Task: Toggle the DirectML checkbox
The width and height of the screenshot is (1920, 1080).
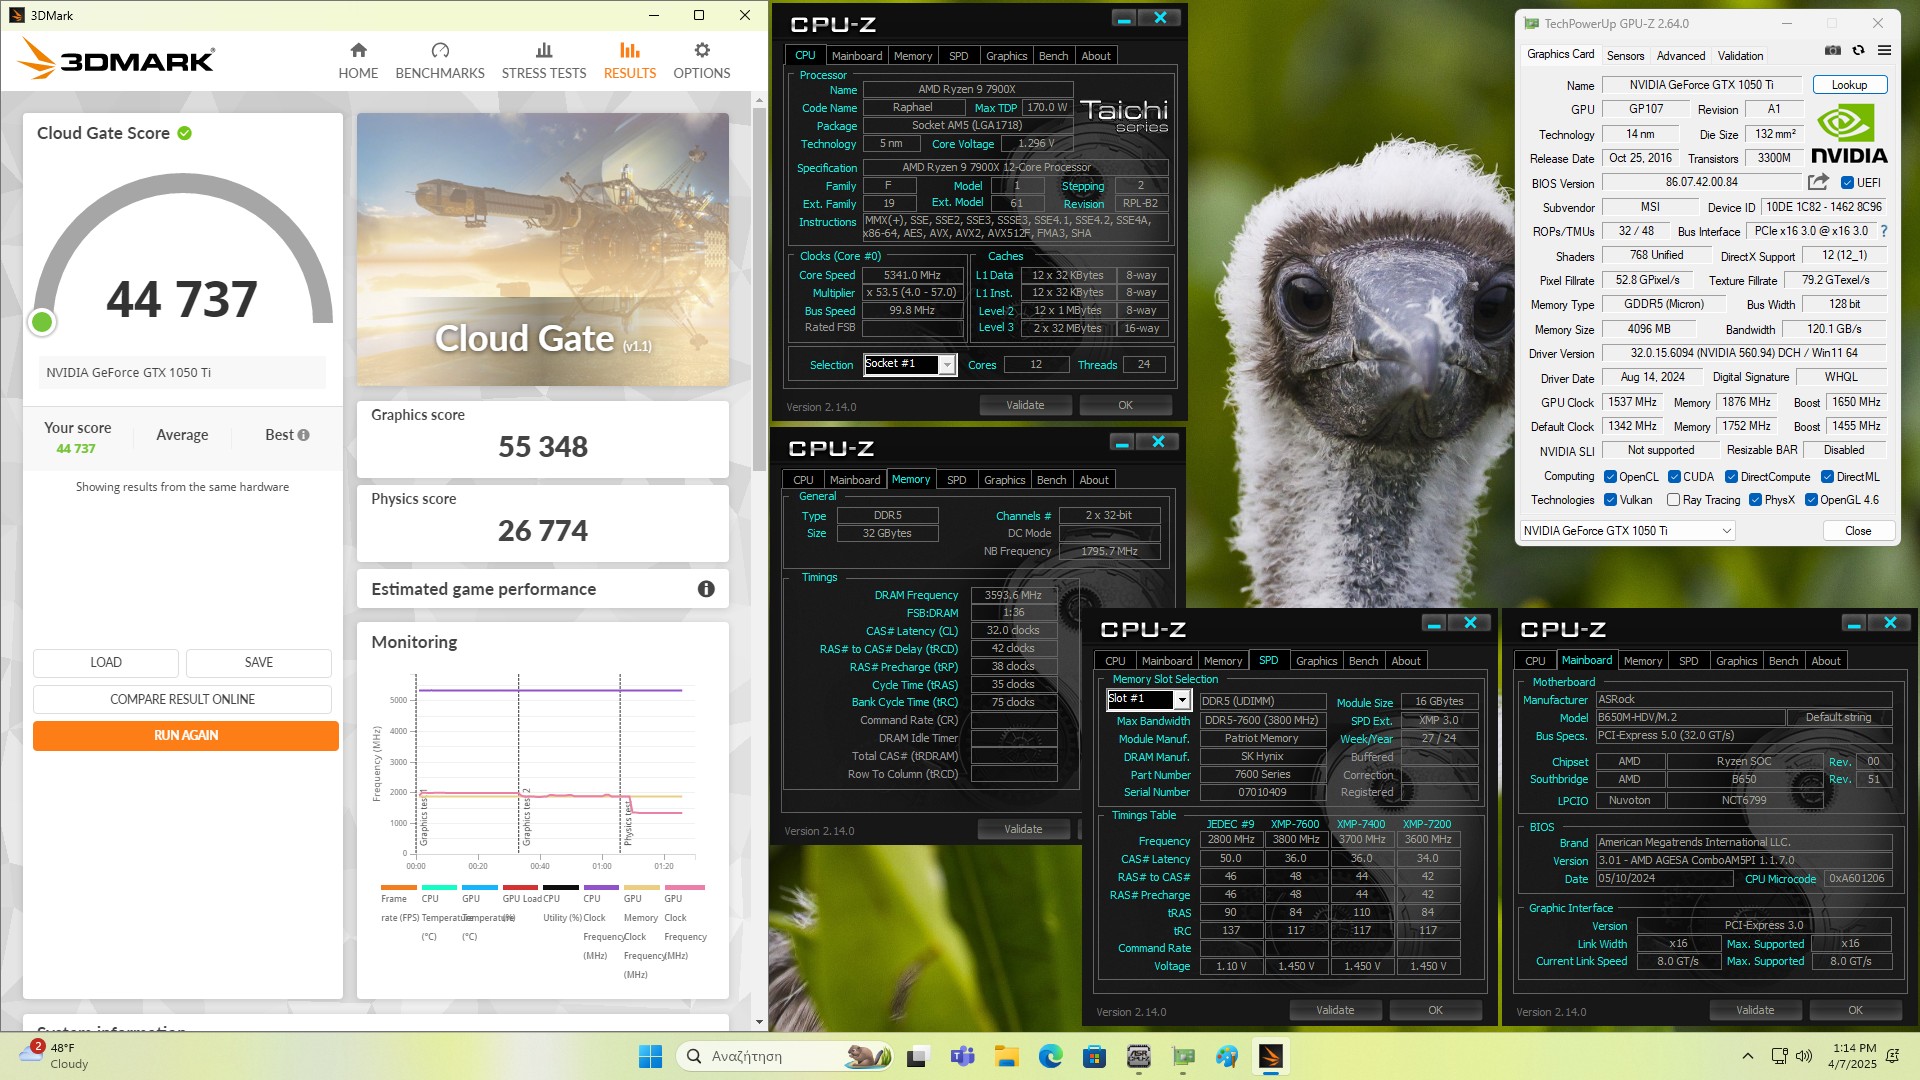Action: click(1827, 477)
